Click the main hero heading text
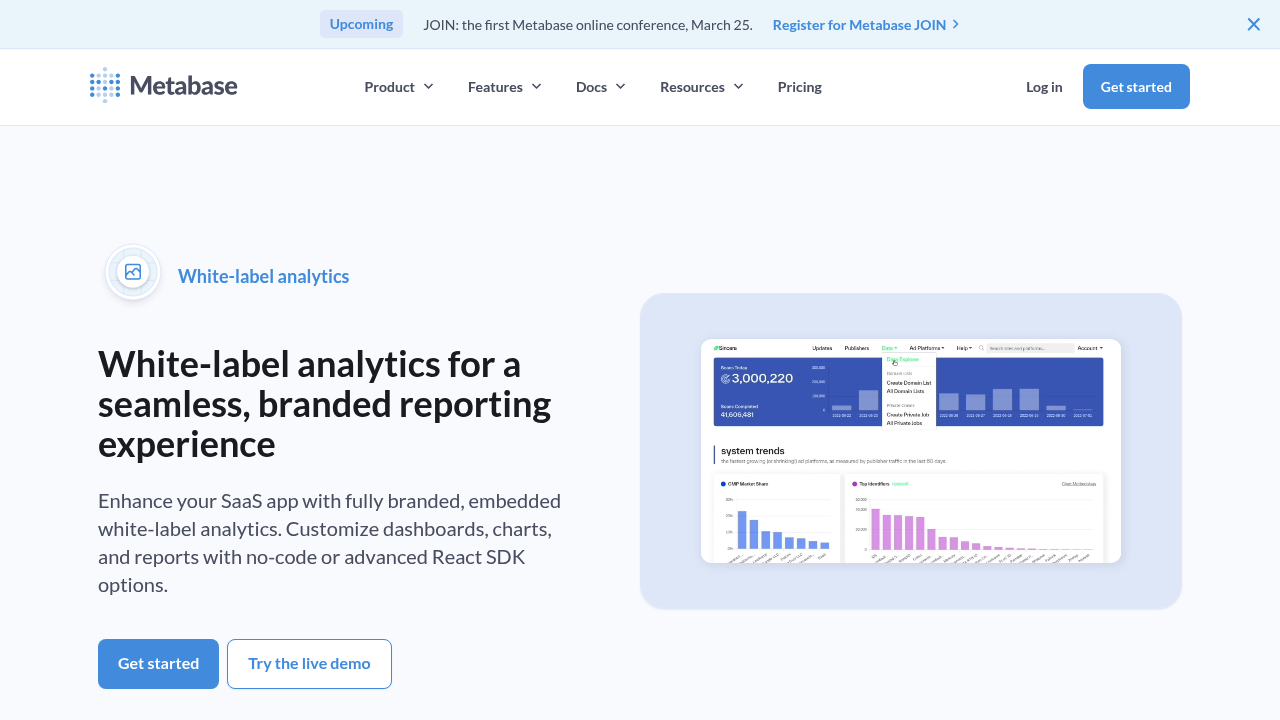This screenshot has width=1280, height=720. [x=325, y=404]
